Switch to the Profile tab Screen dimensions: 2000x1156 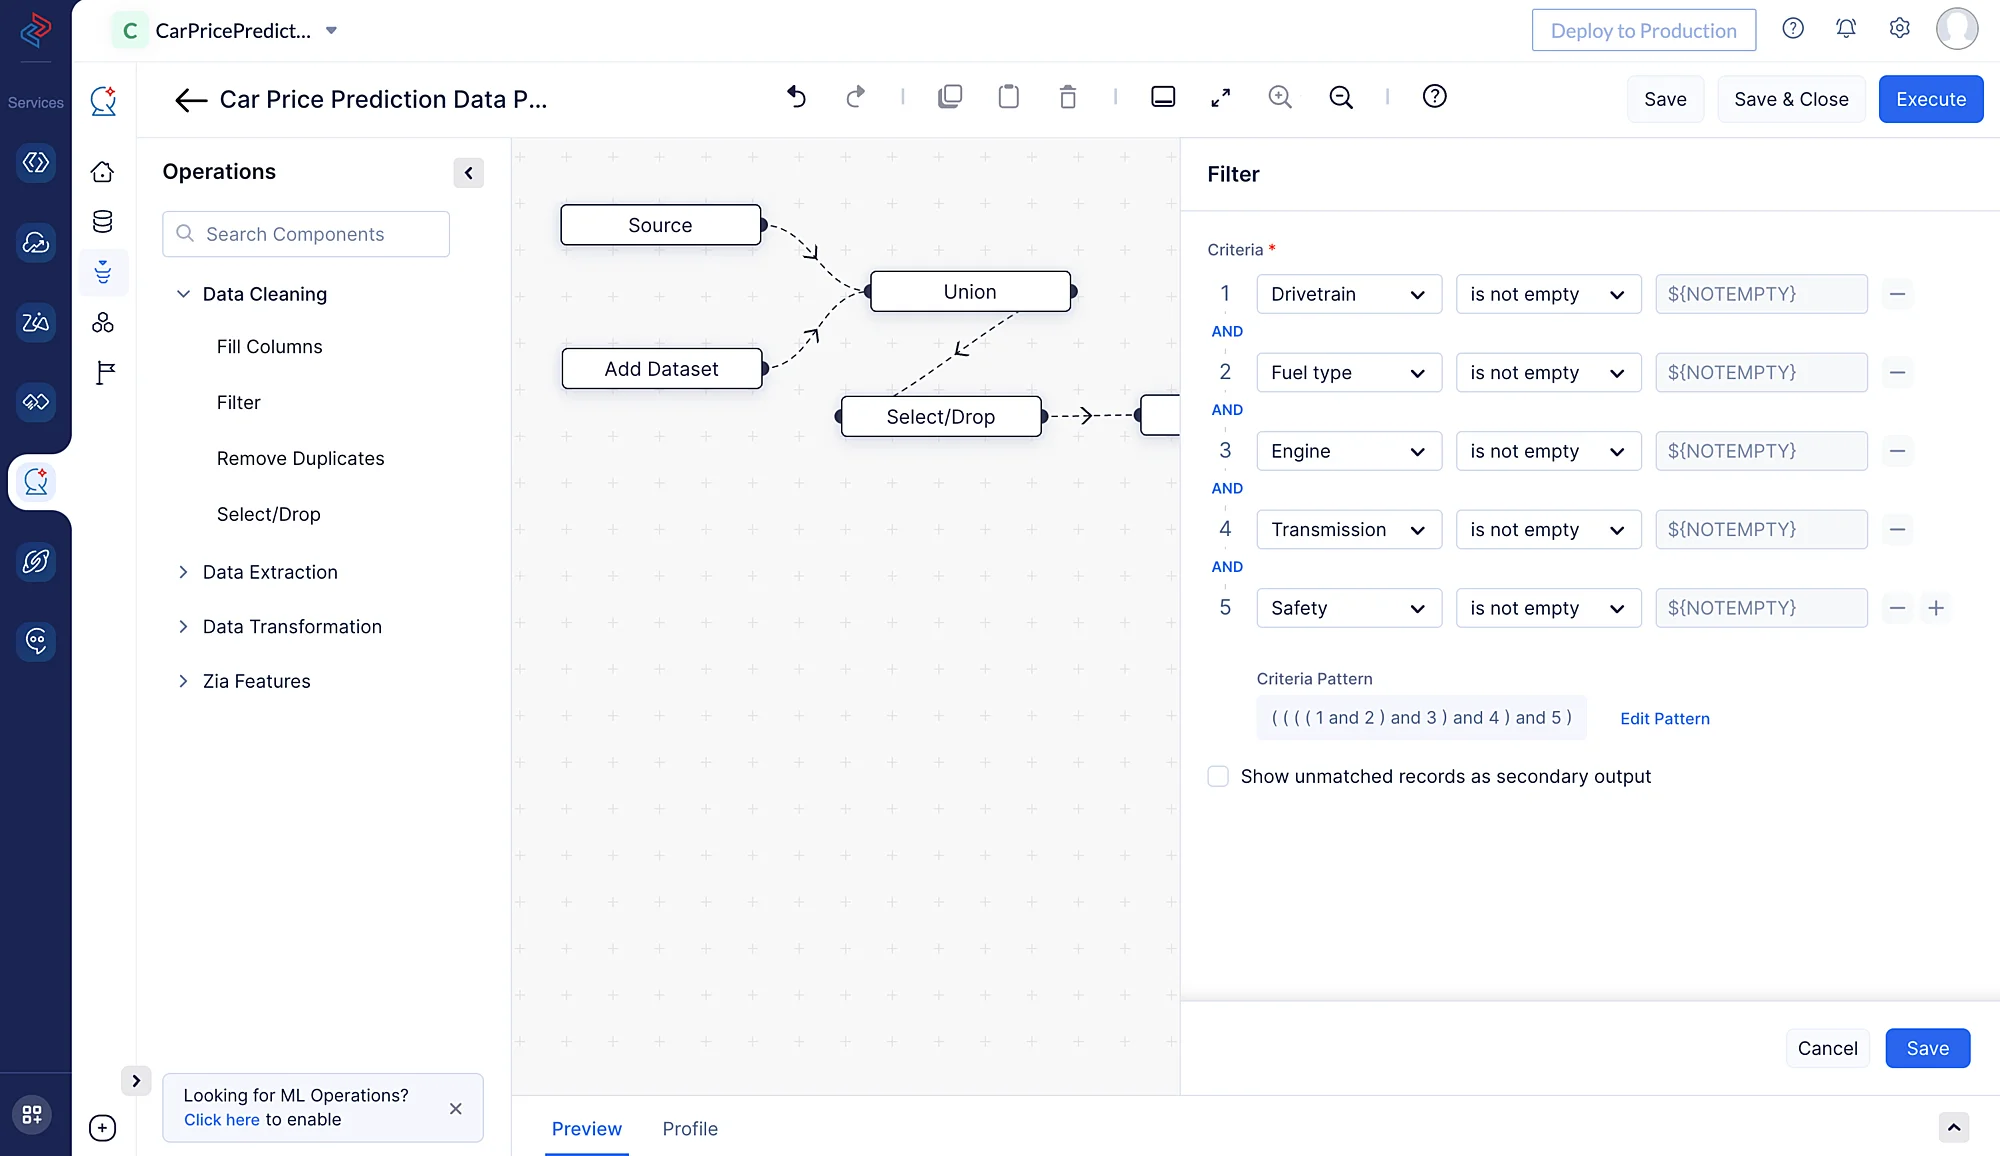tap(690, 1128)
